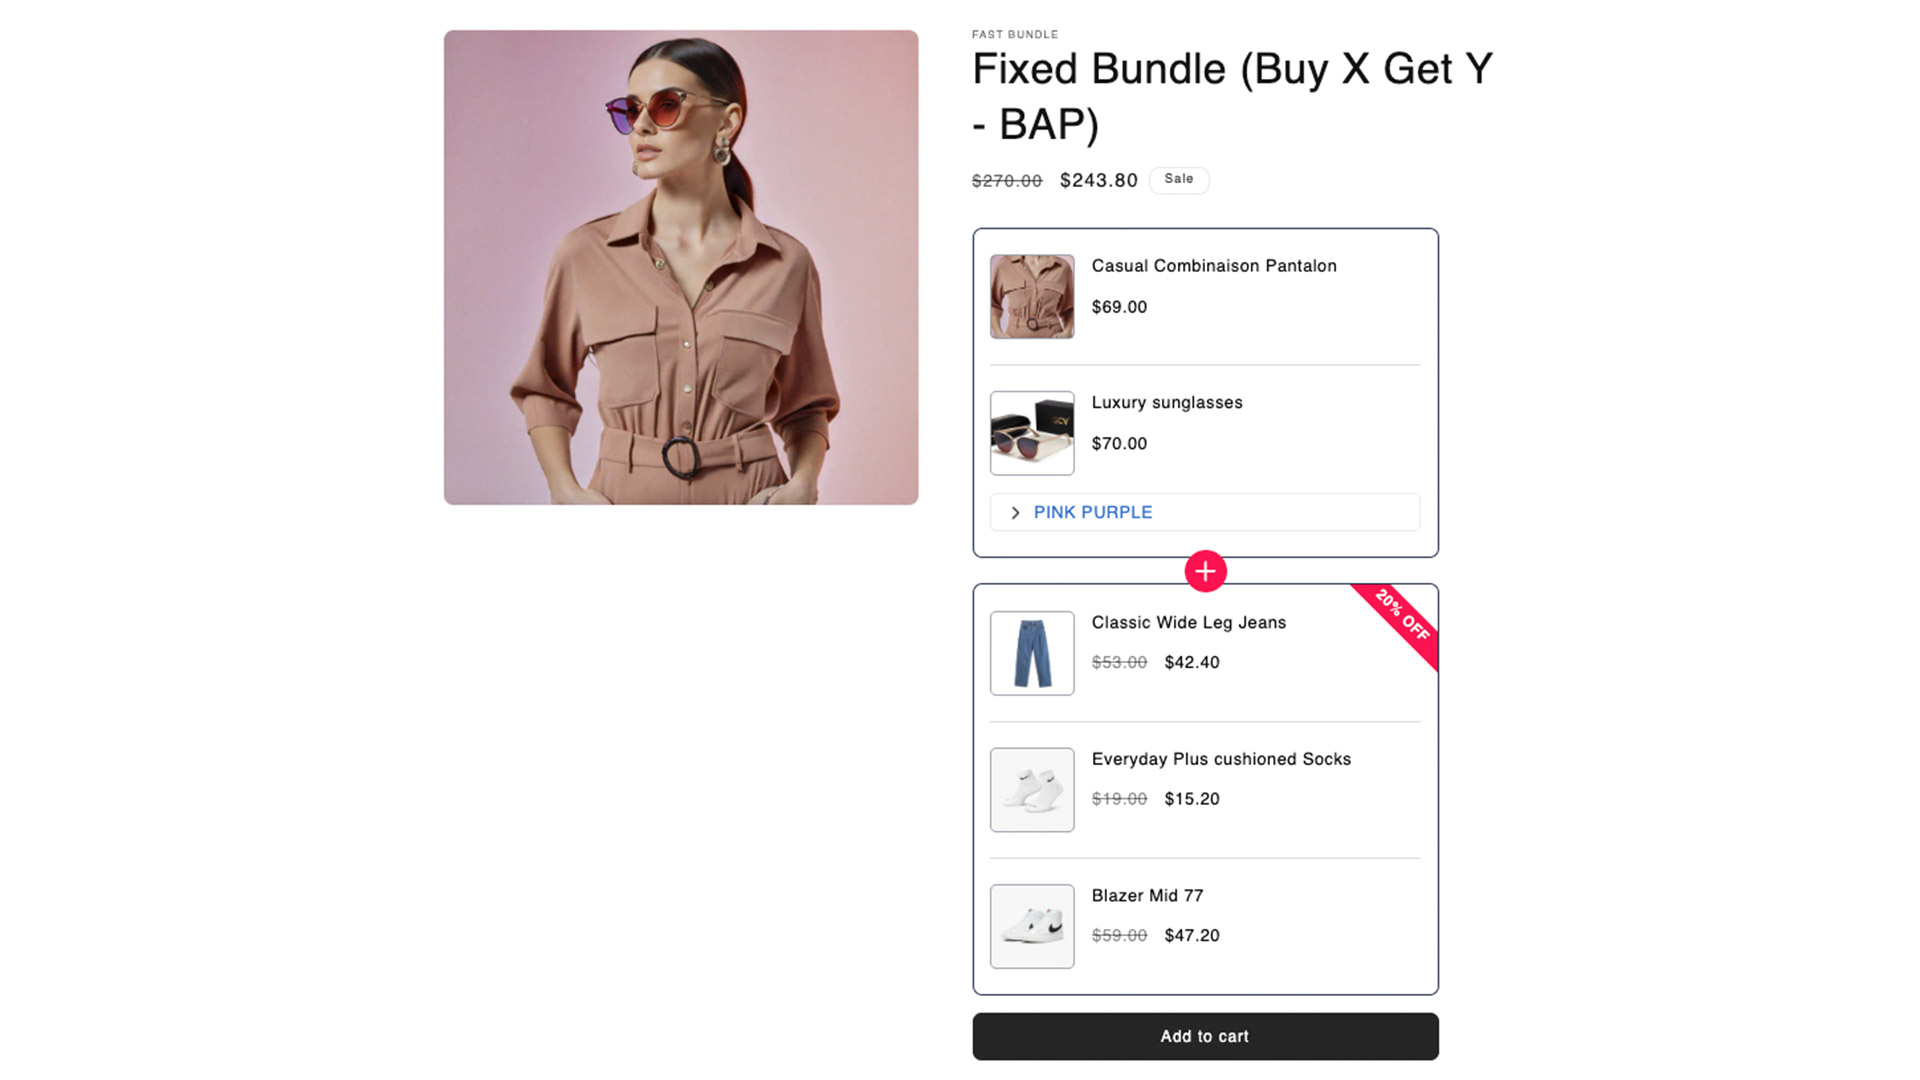Image resolution: width=1920 pixels, height=1080 pixels.
Task: Click the Classic Wide Leg Jeans thumbnail
Action: point(1032,653)
